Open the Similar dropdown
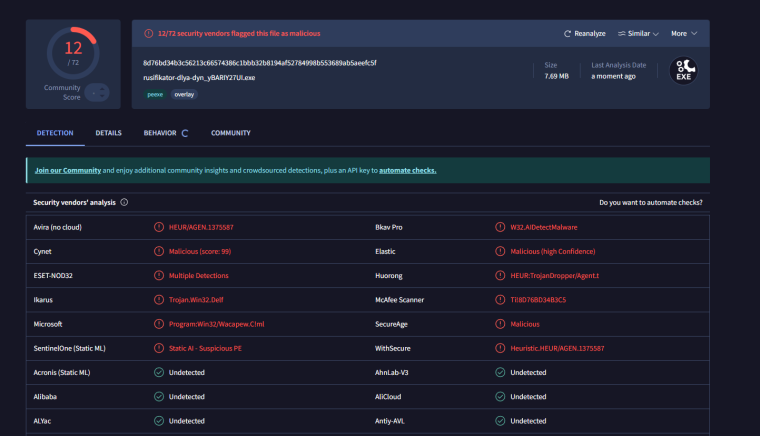The image size is (760, 436). pos(638,33)
